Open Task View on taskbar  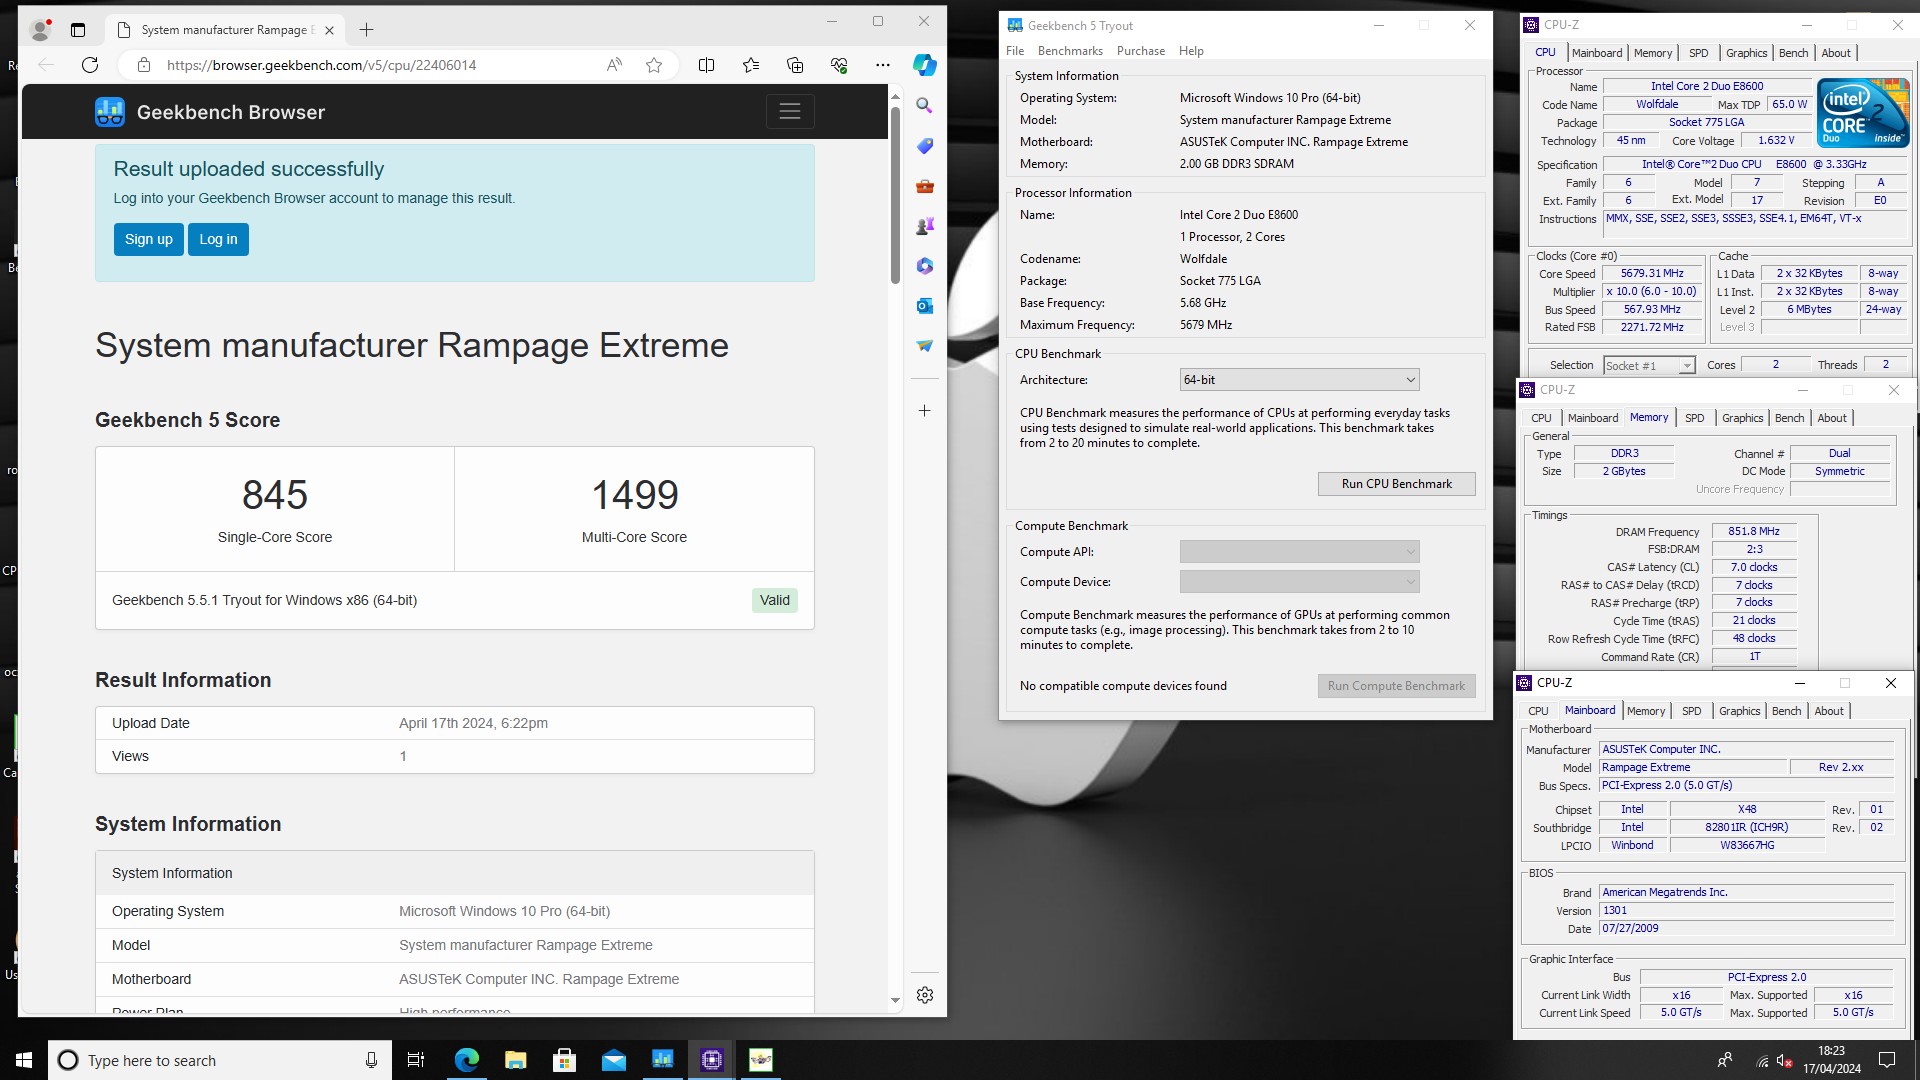(x=416, y=1060)
